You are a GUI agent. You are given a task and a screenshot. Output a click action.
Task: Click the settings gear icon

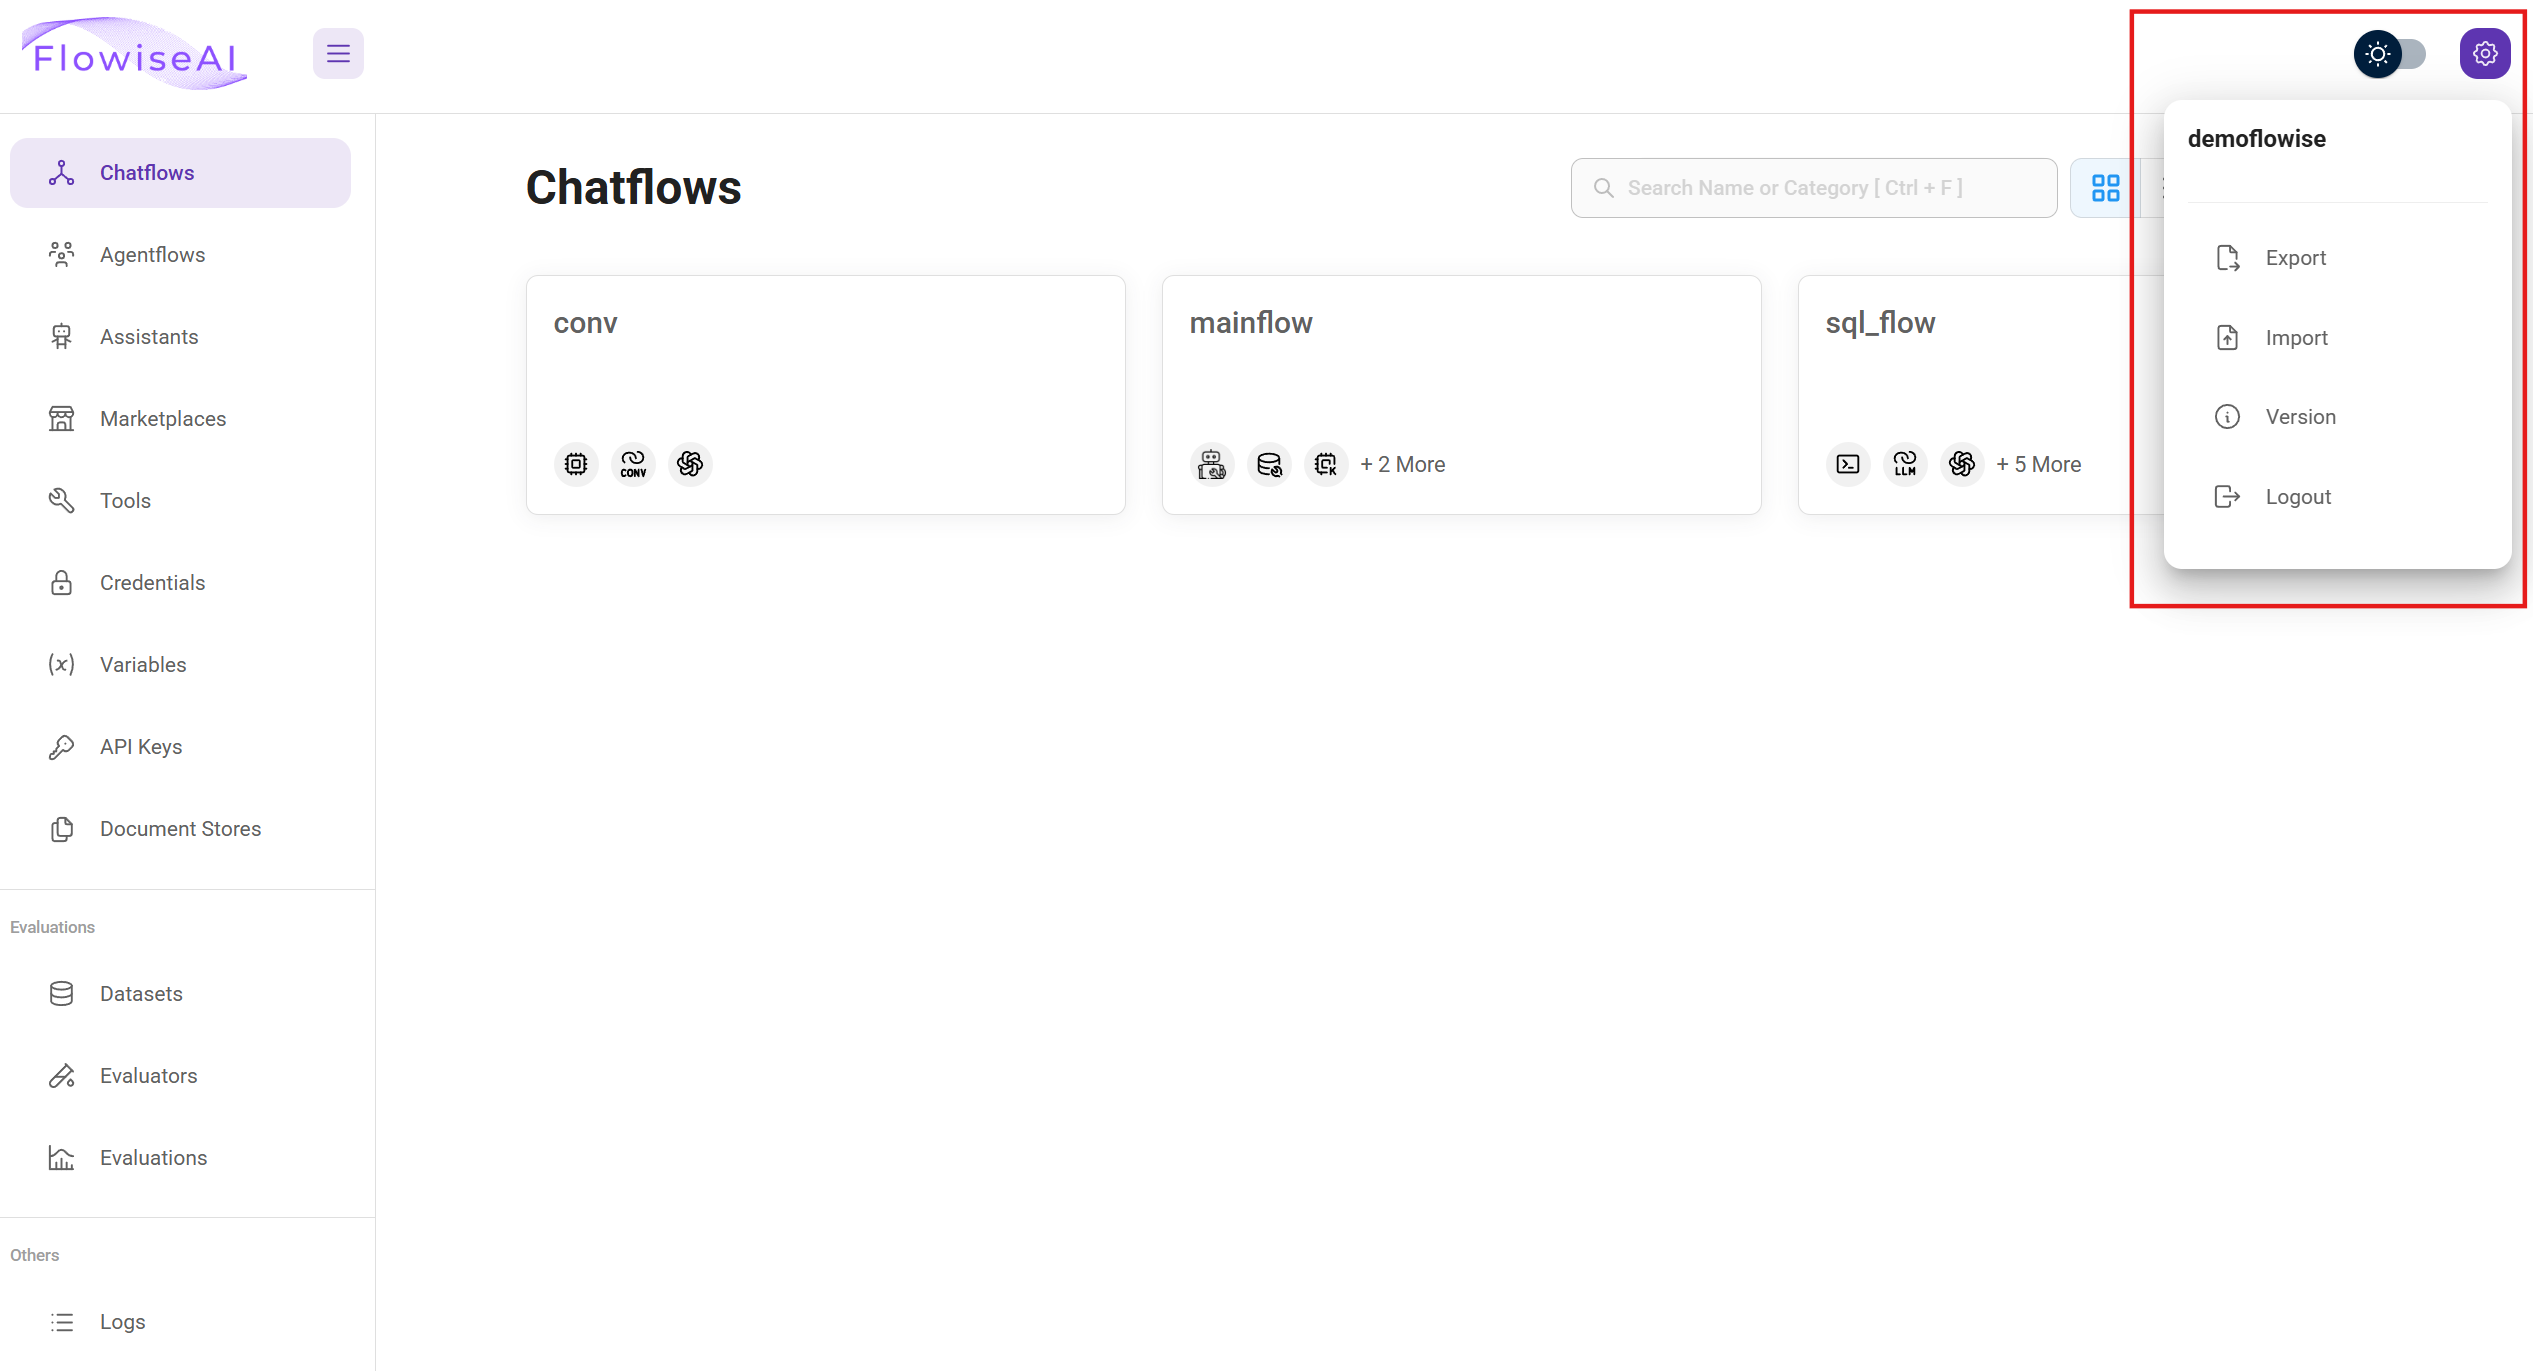point(2484,54)
